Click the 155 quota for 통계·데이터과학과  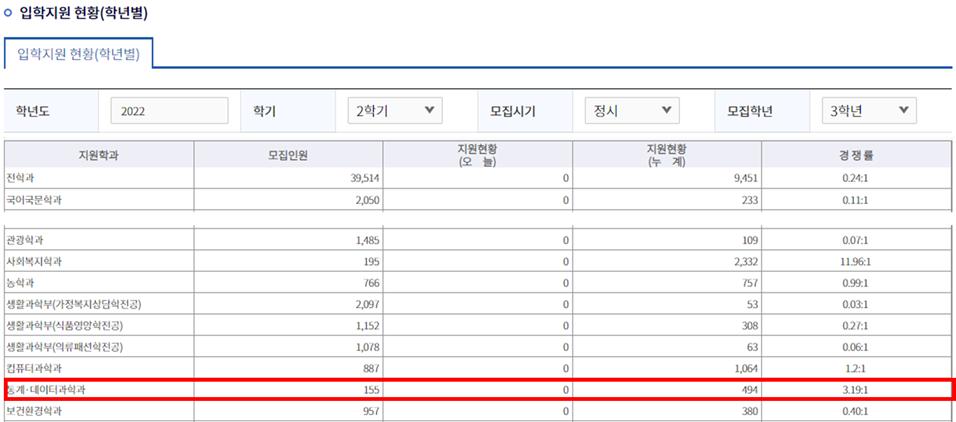click(x=373, y=389)
